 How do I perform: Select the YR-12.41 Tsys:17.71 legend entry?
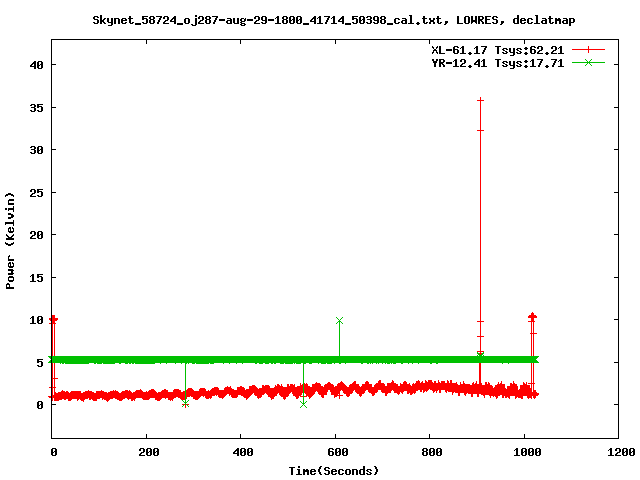click(x=498, y=63)
